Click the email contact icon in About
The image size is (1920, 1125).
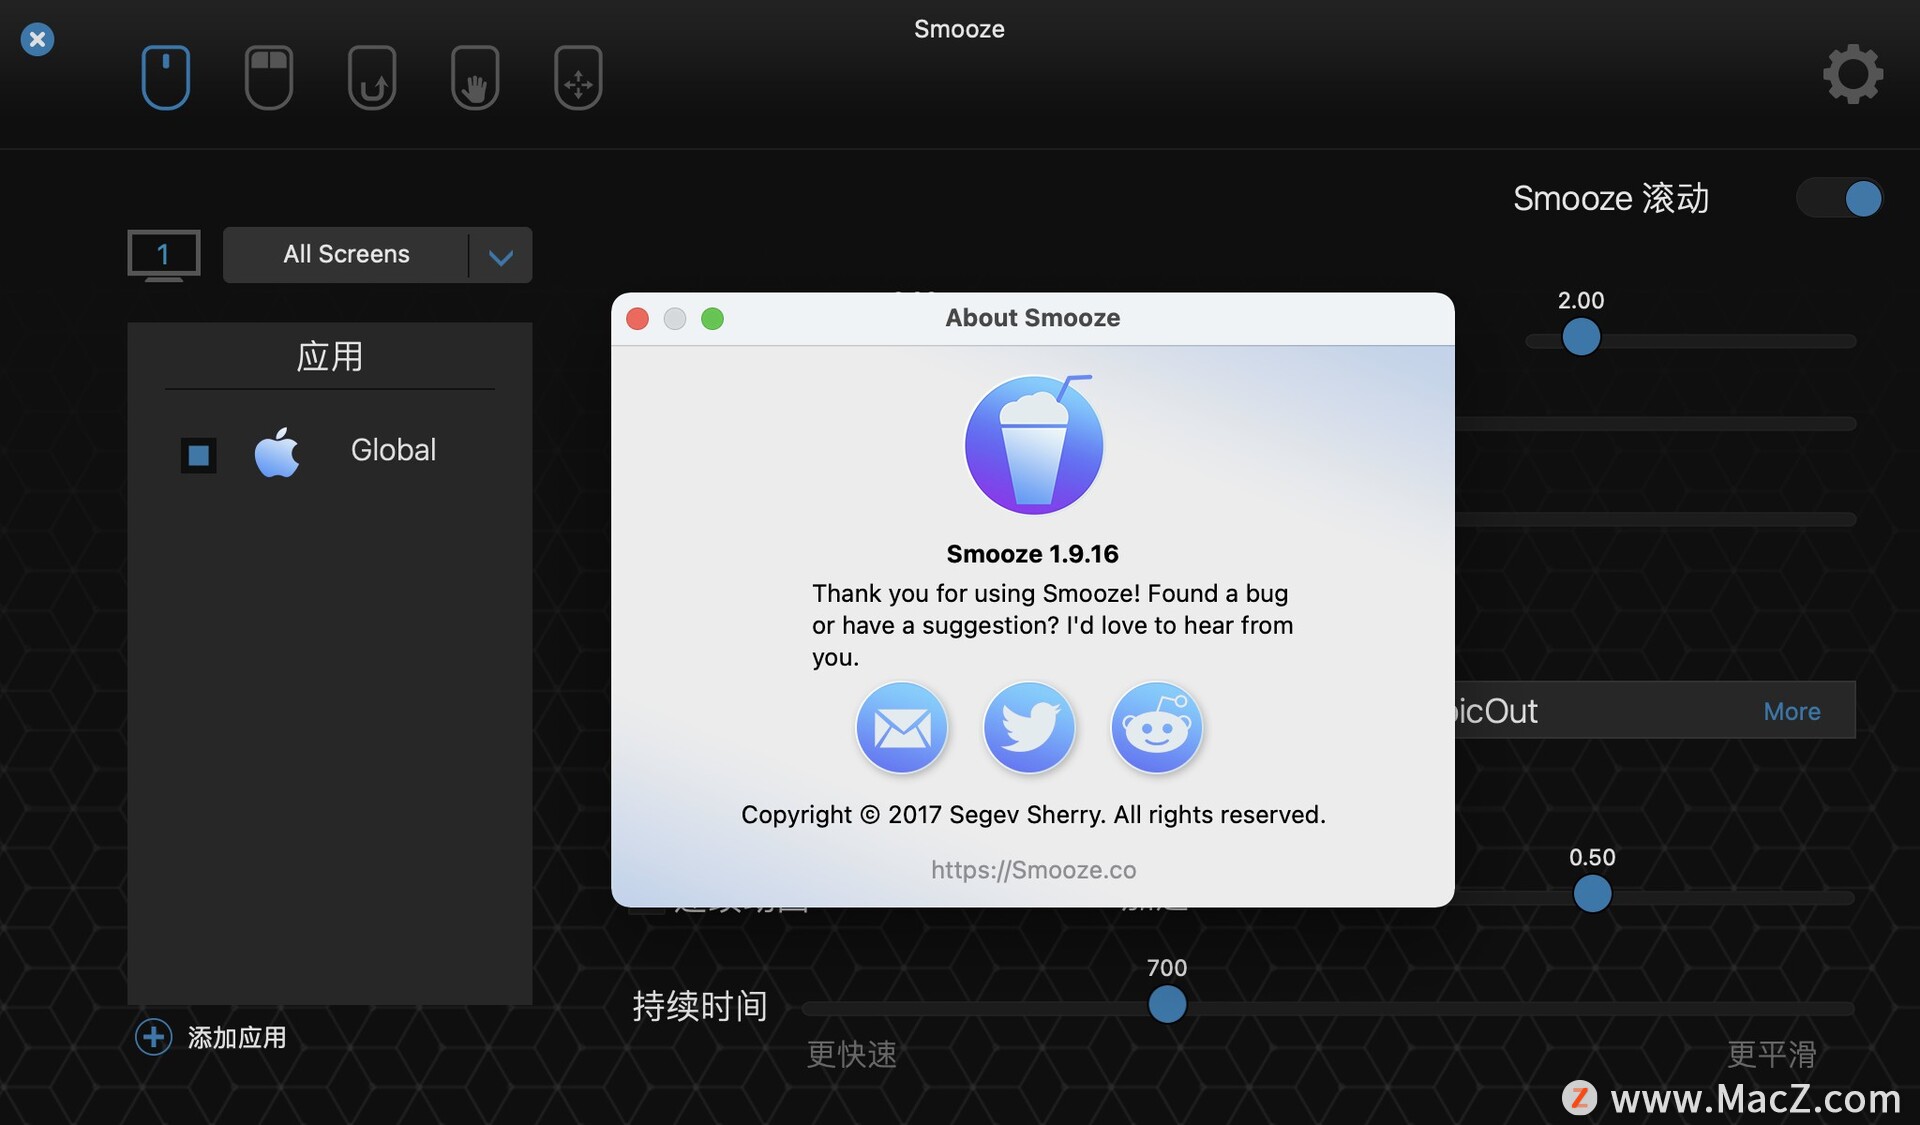click(902, 727)
